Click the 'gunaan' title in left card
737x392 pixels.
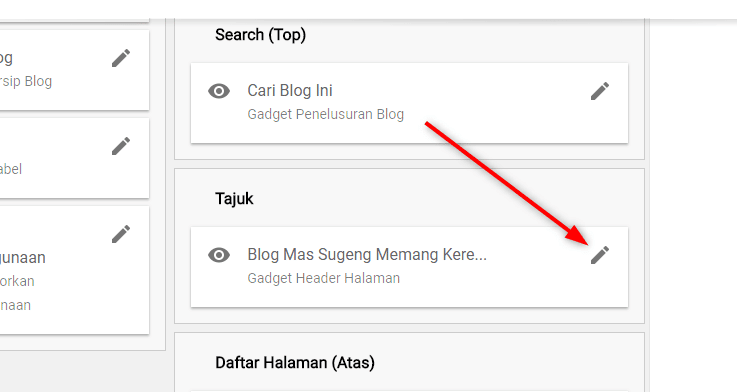pos(23,258)
